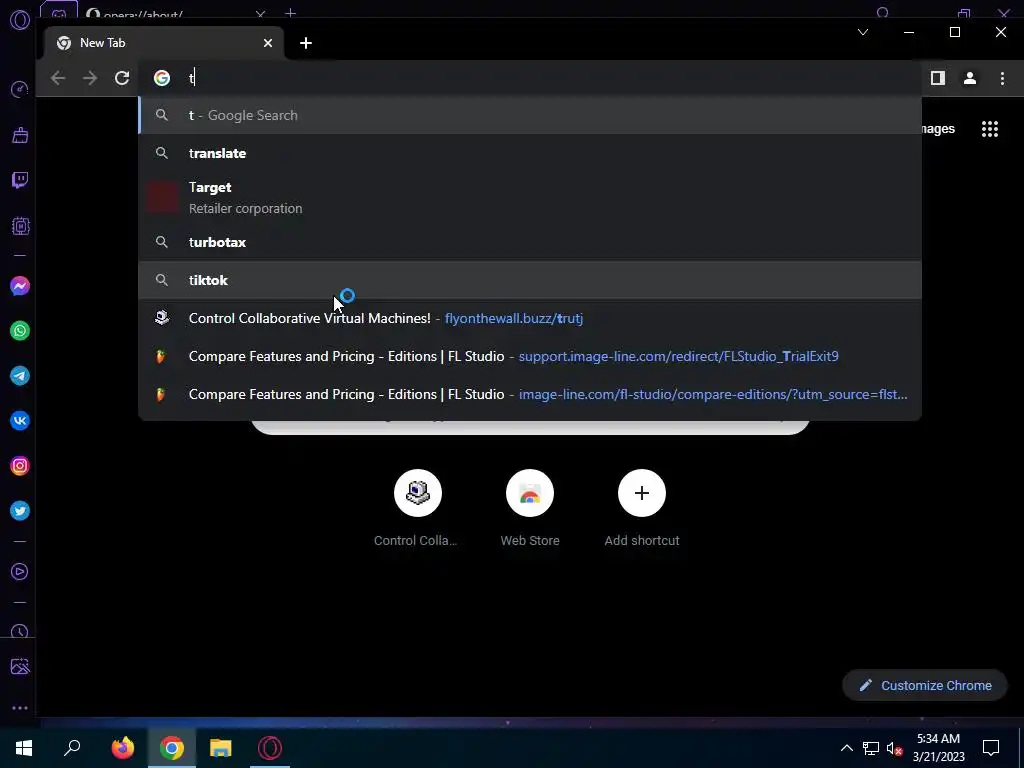Open Messenger in Opera's sidebar
Screen dimensions: 1024x768
tap(20, 286)
